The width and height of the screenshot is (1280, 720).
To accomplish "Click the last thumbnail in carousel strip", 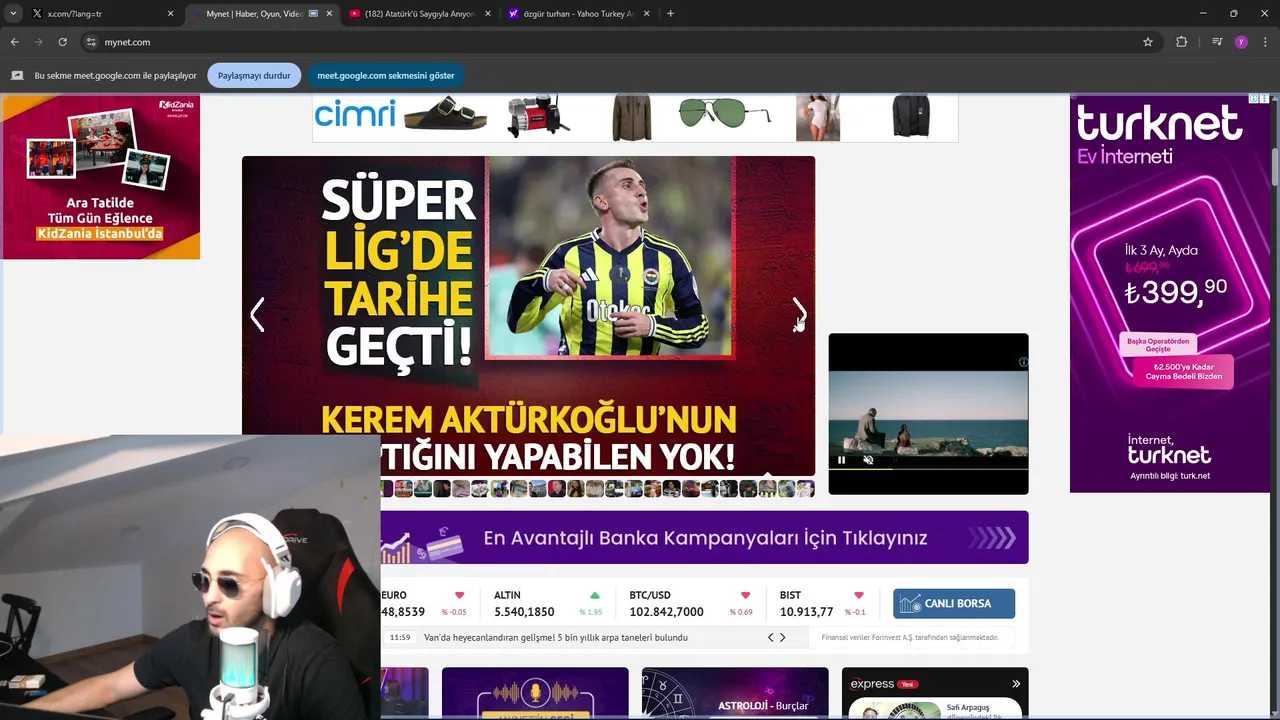I will (805, 488).
